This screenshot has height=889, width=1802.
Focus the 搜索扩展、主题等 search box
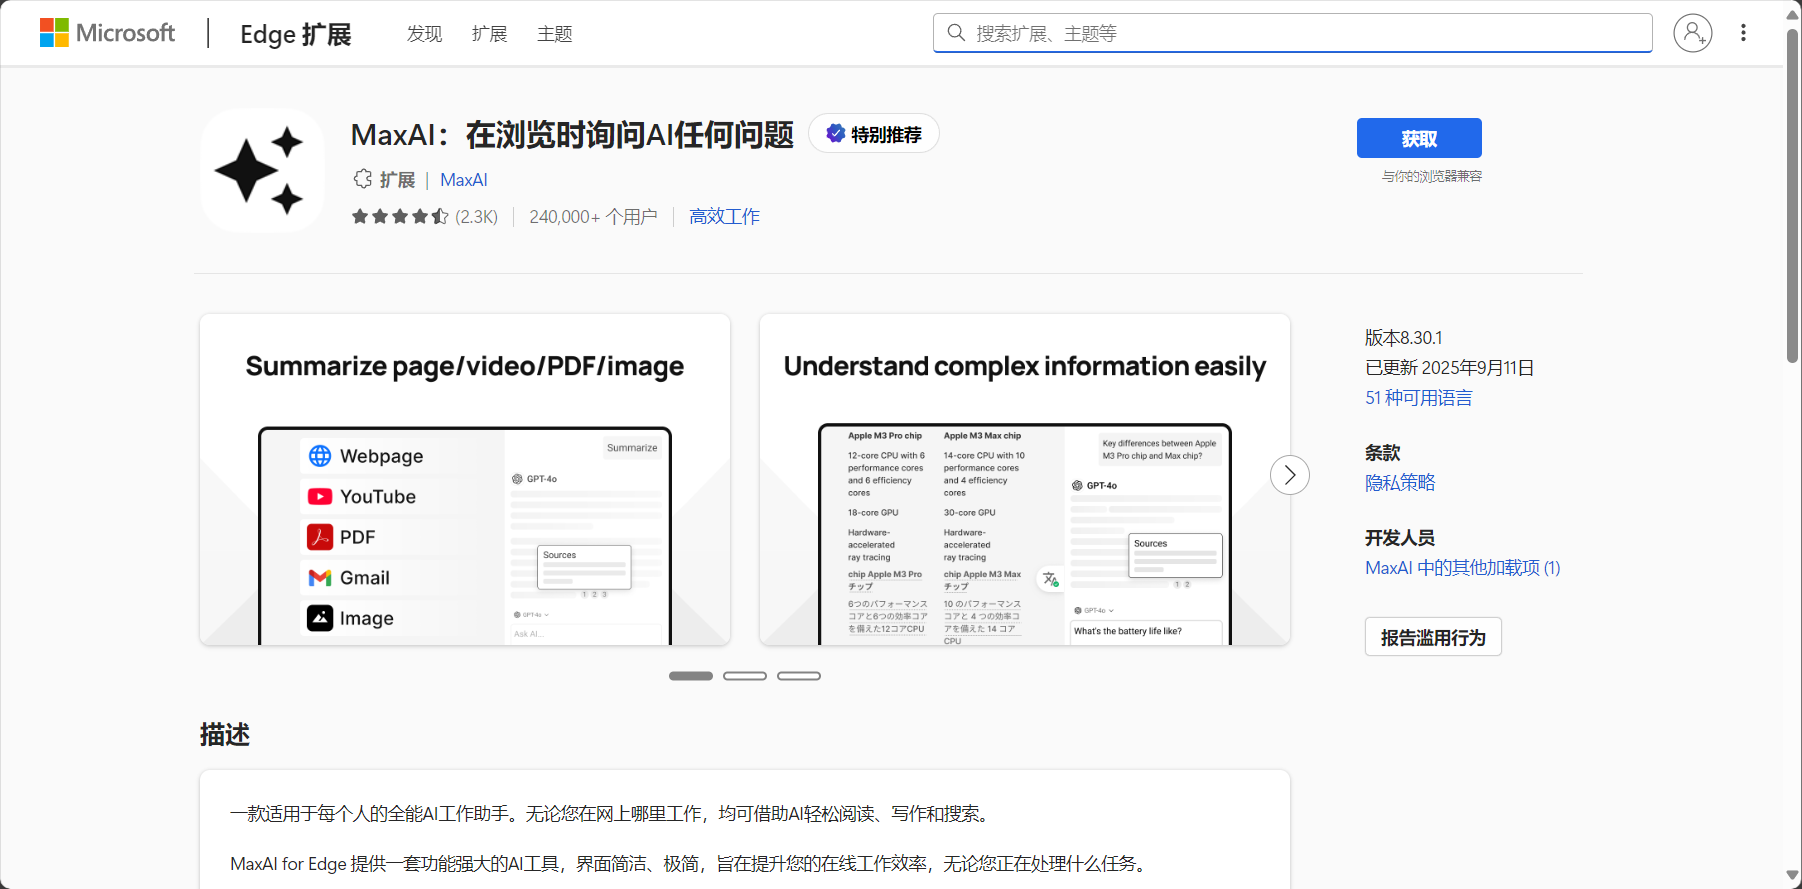click(1292, 33)
